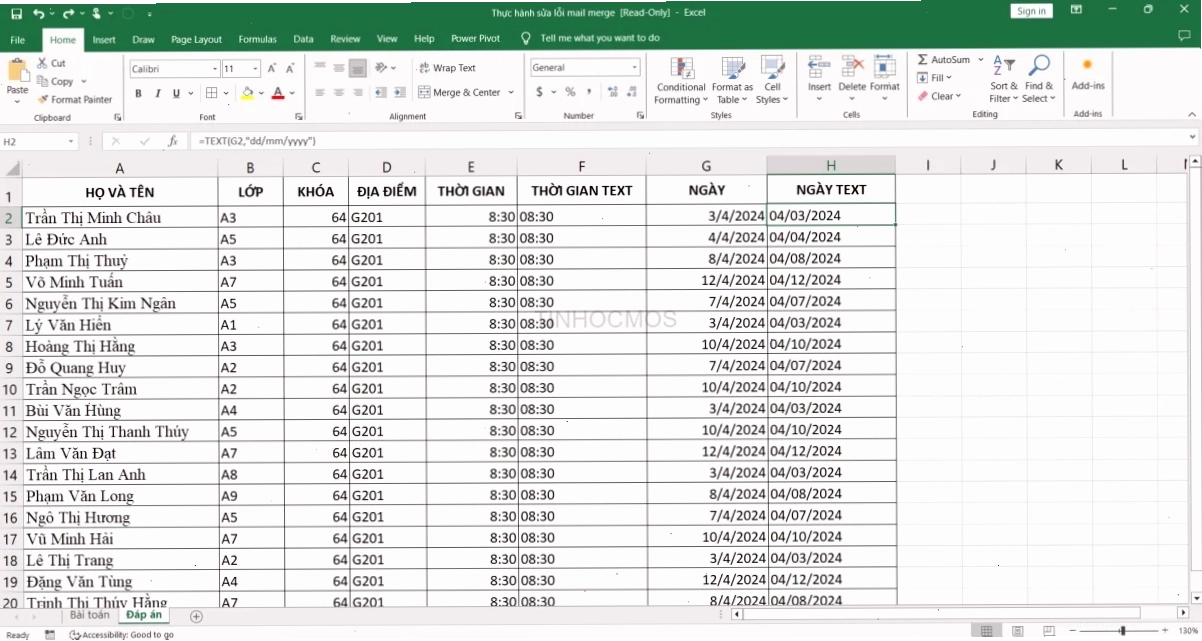Open Find & Select menu
Image resolution: width=1202 pixels, height=641 pixels.
point(1039,79)
